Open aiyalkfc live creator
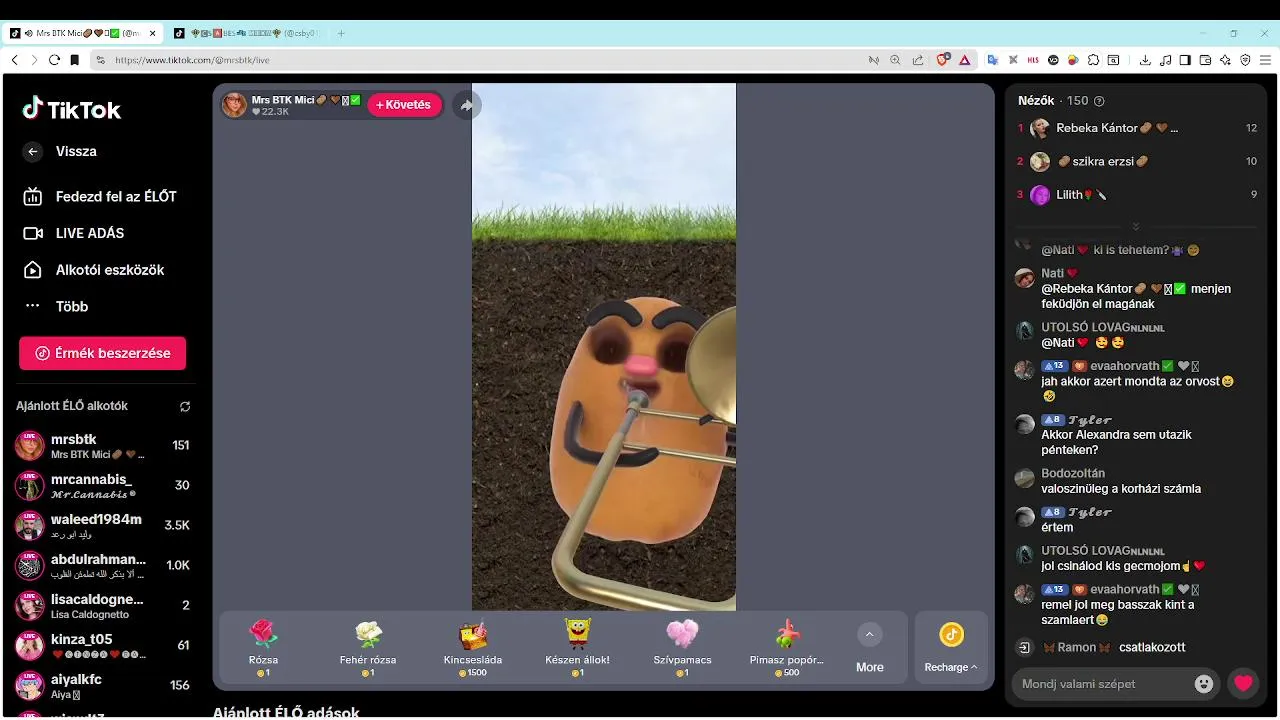Image resolution: width=1280 pixels, height=720 pixels. click(102, 686)
